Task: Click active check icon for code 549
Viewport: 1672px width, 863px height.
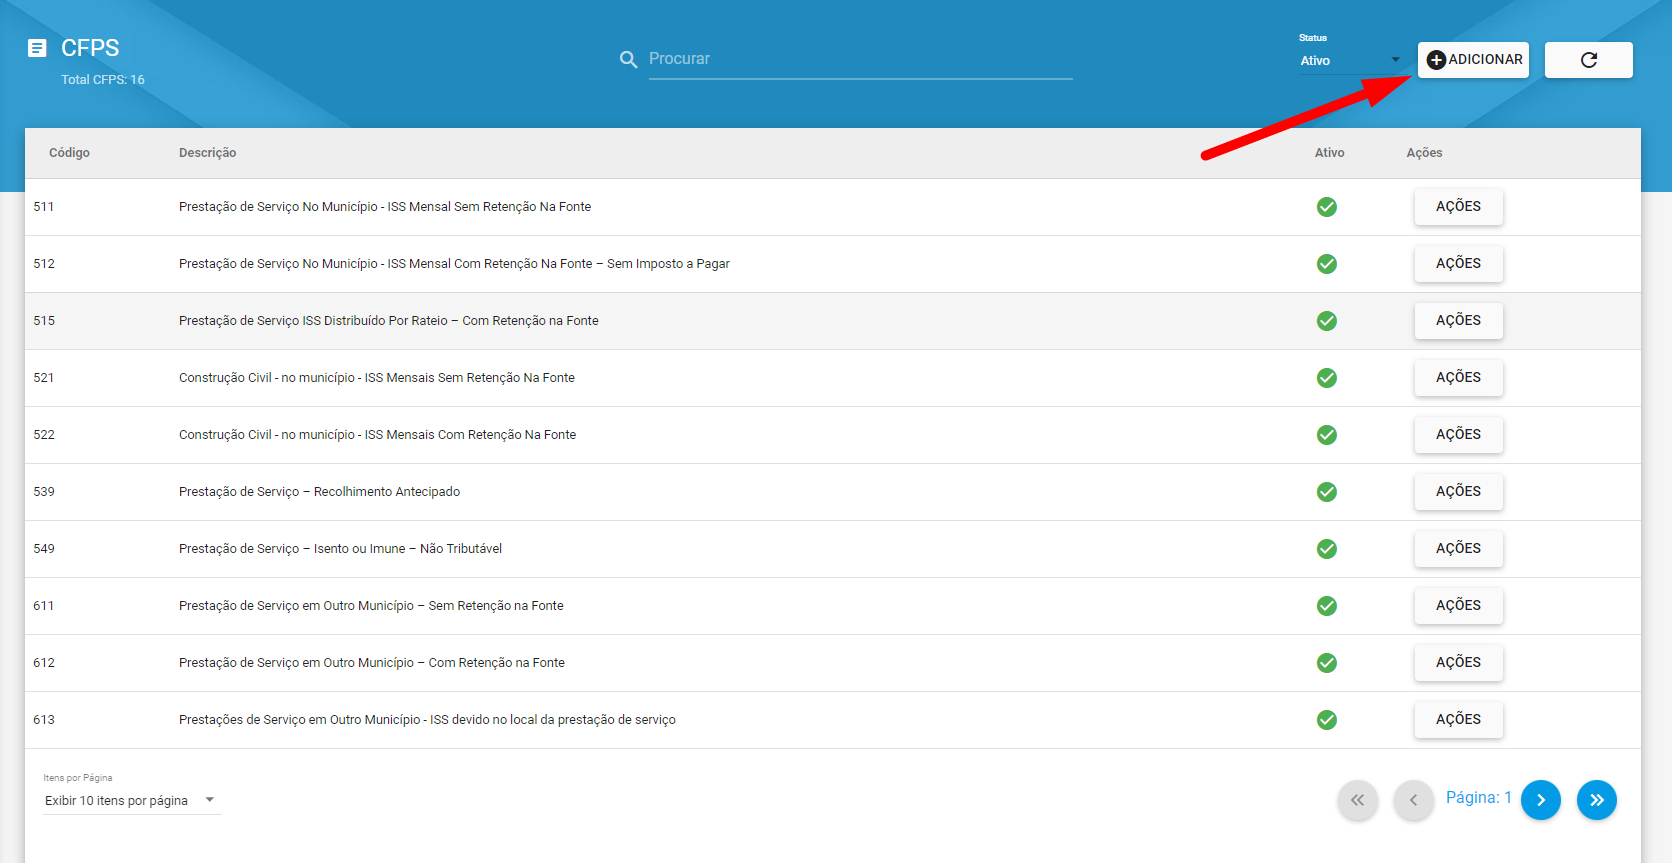Action: (1327, 549)
